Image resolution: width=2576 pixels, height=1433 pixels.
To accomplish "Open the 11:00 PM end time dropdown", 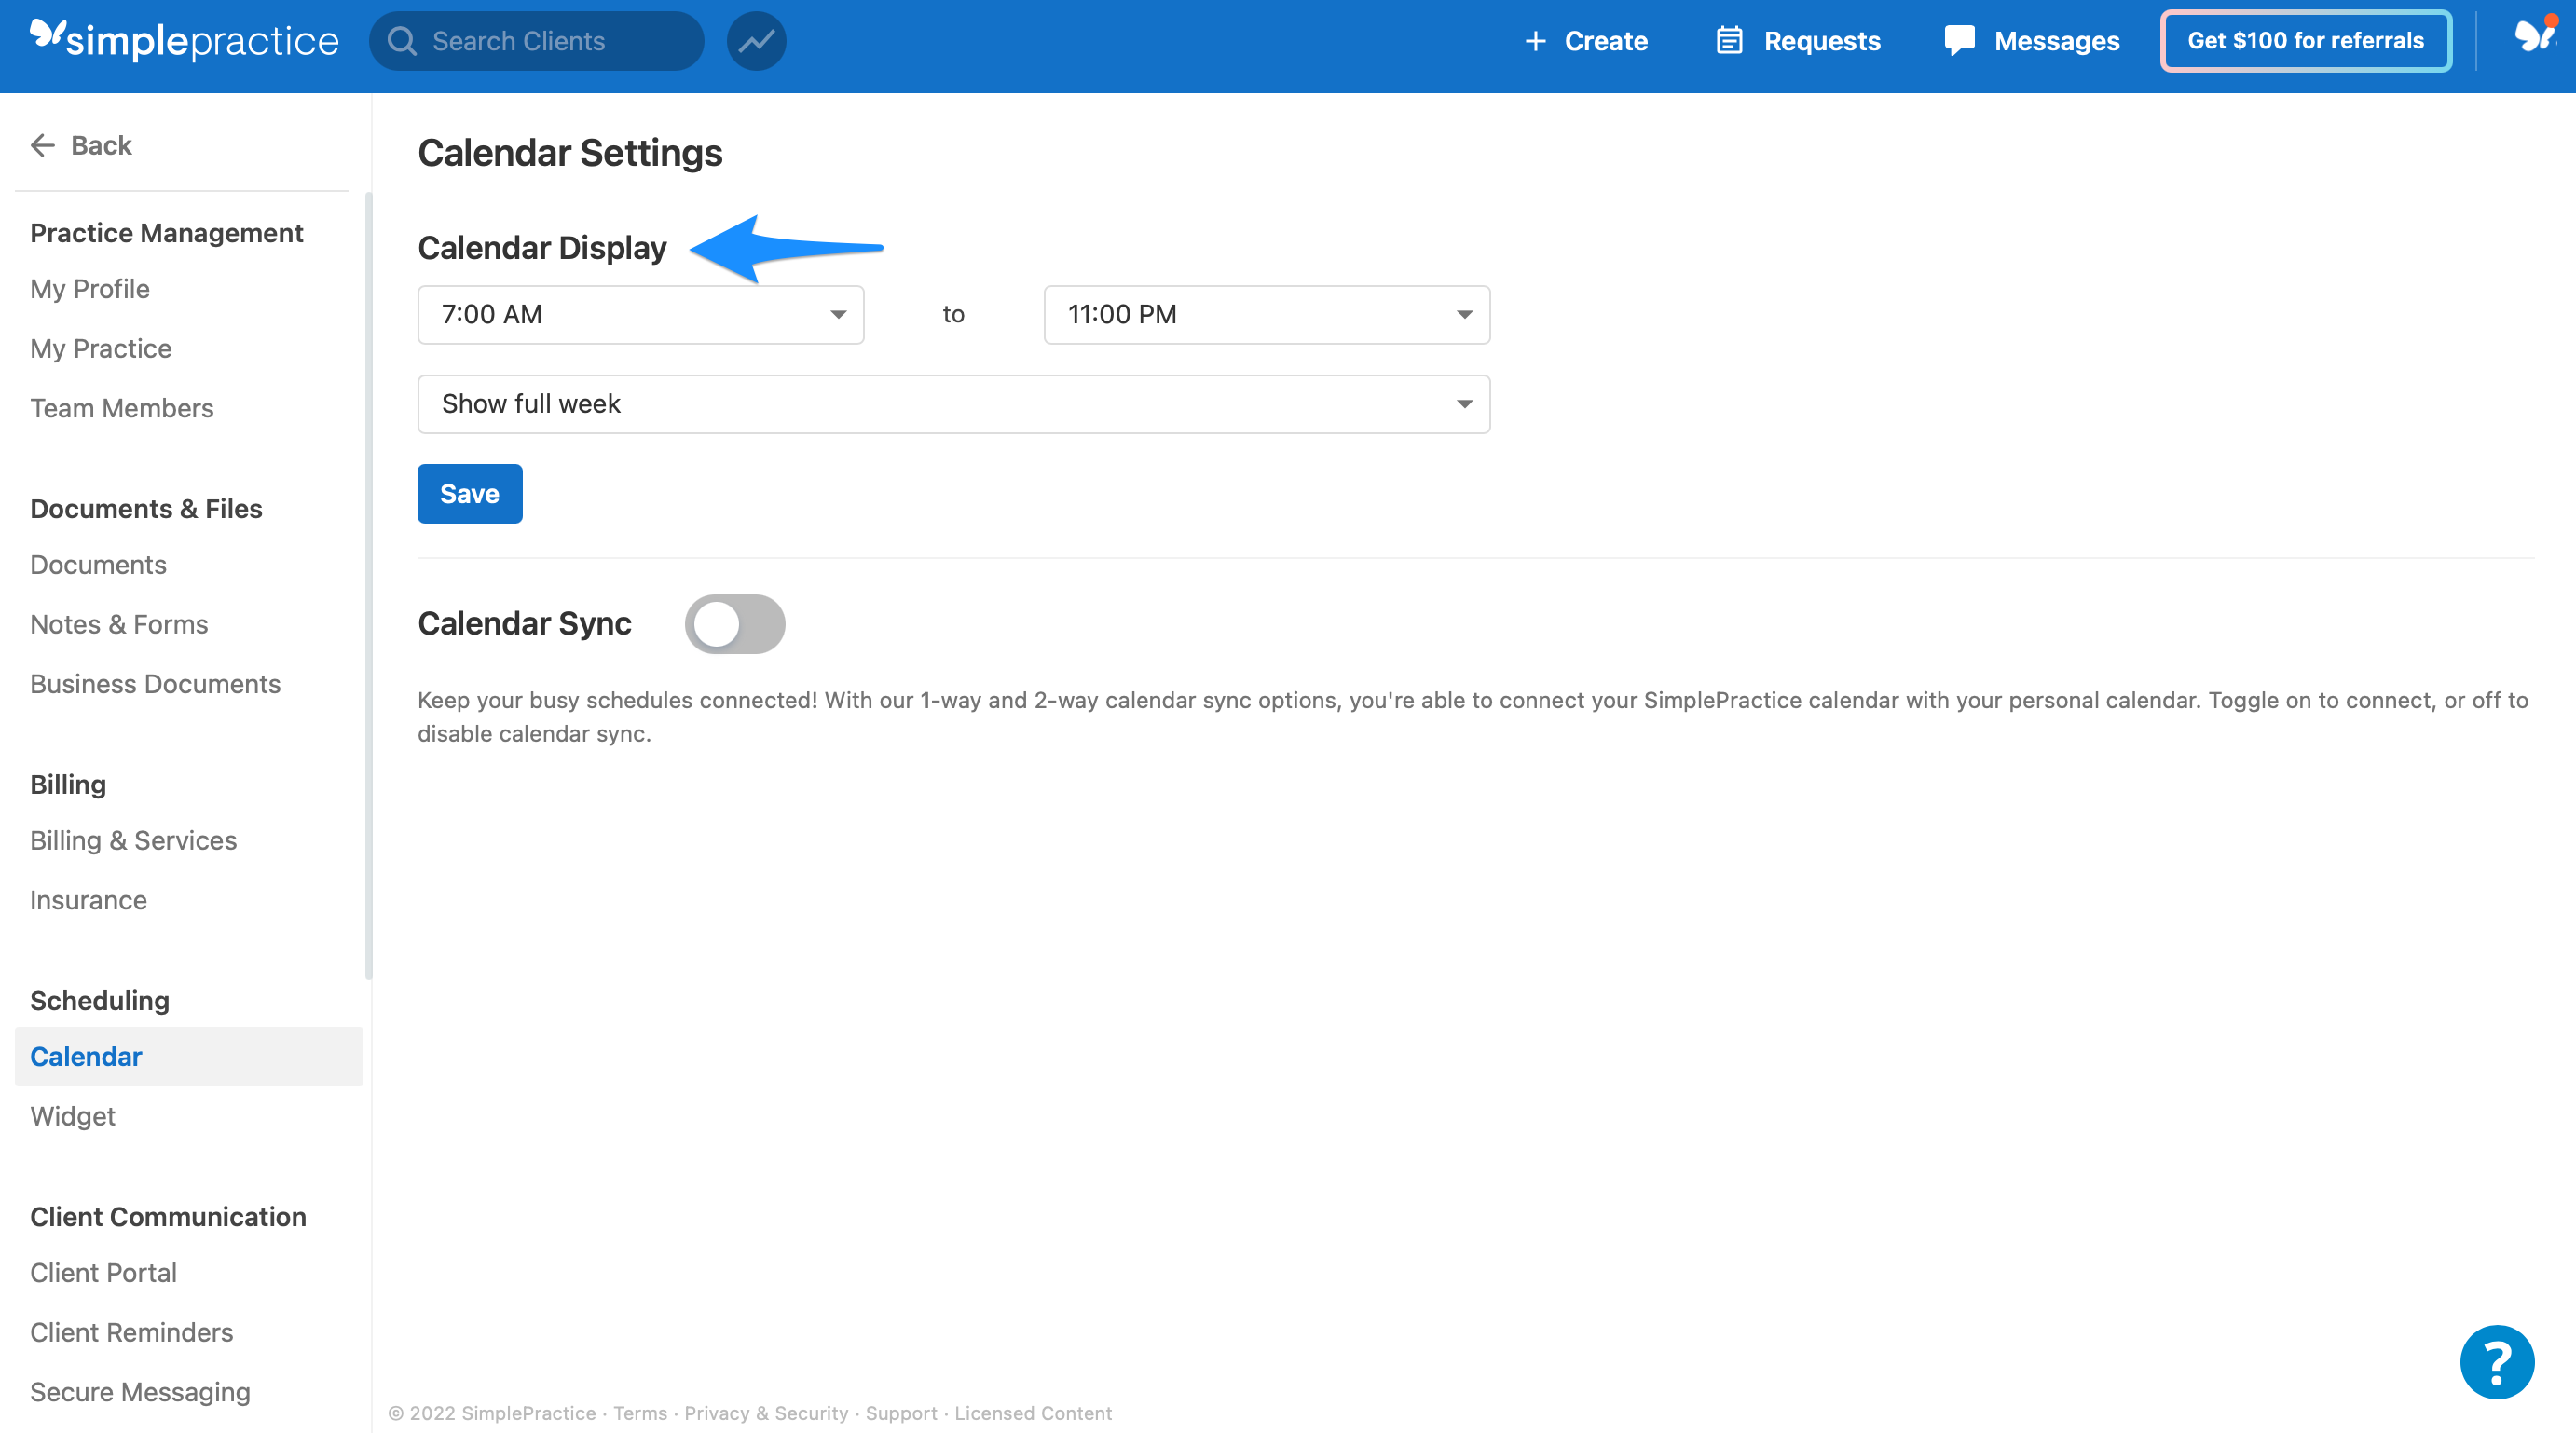I will point(1267,315).
